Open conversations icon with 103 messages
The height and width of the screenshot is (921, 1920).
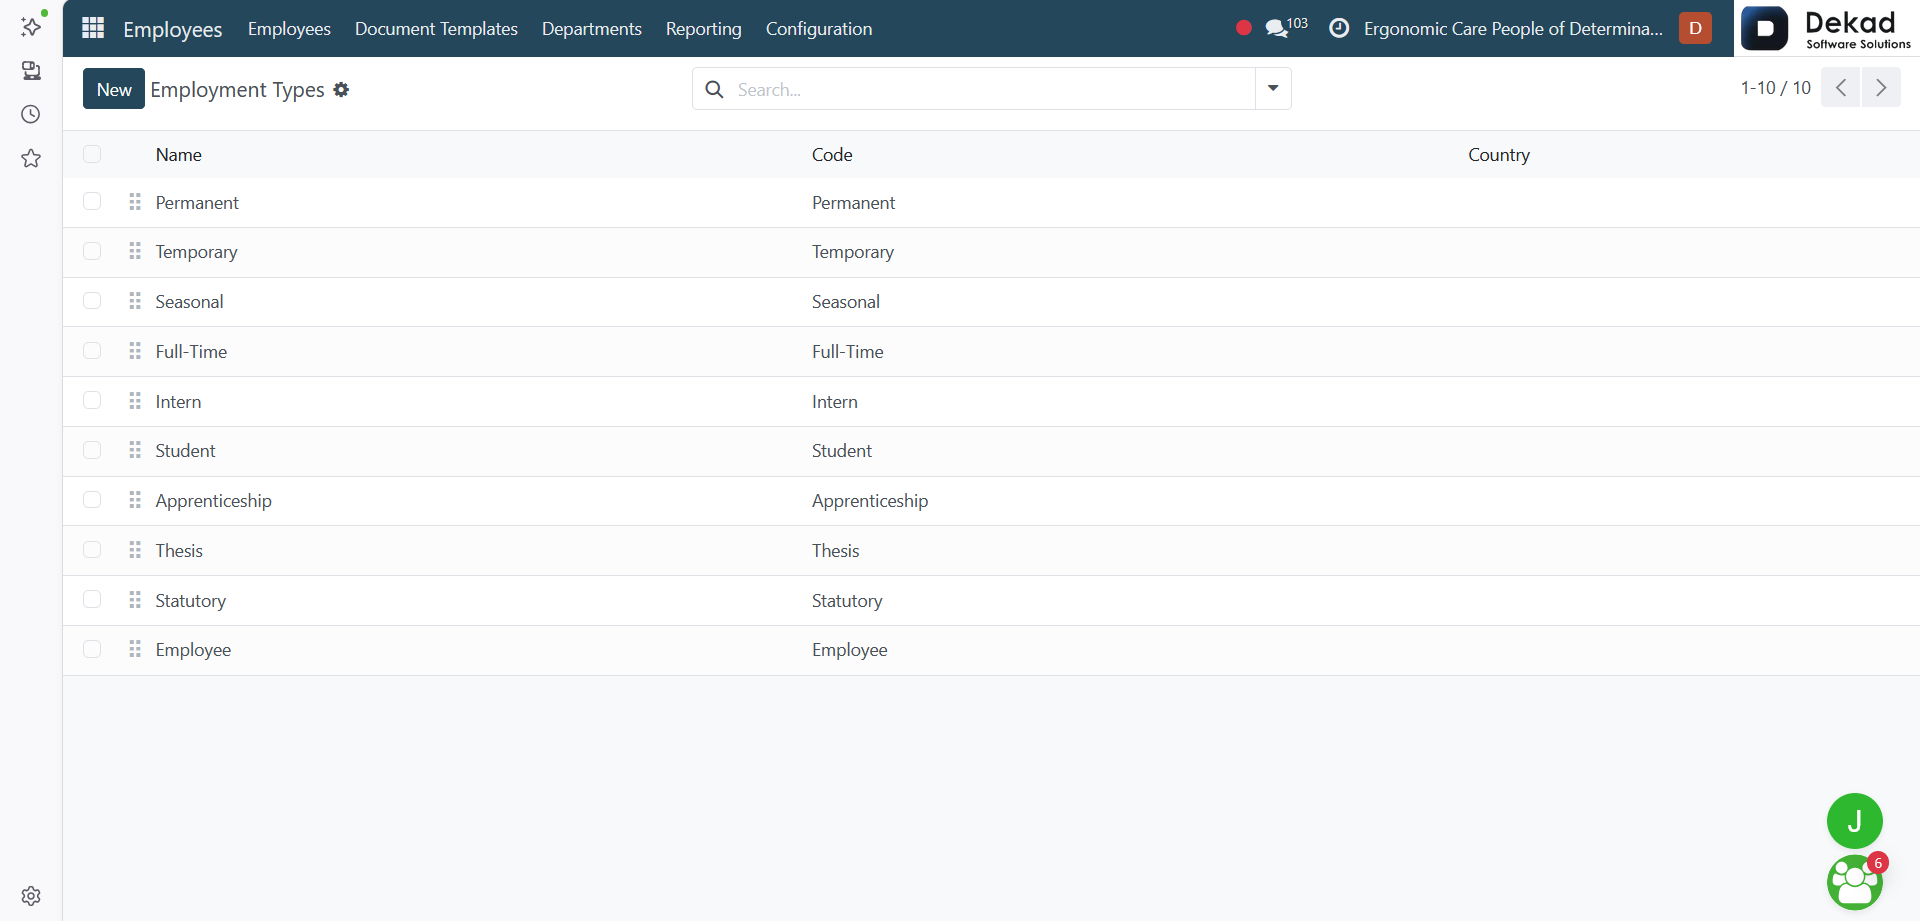pos(1286,28)
